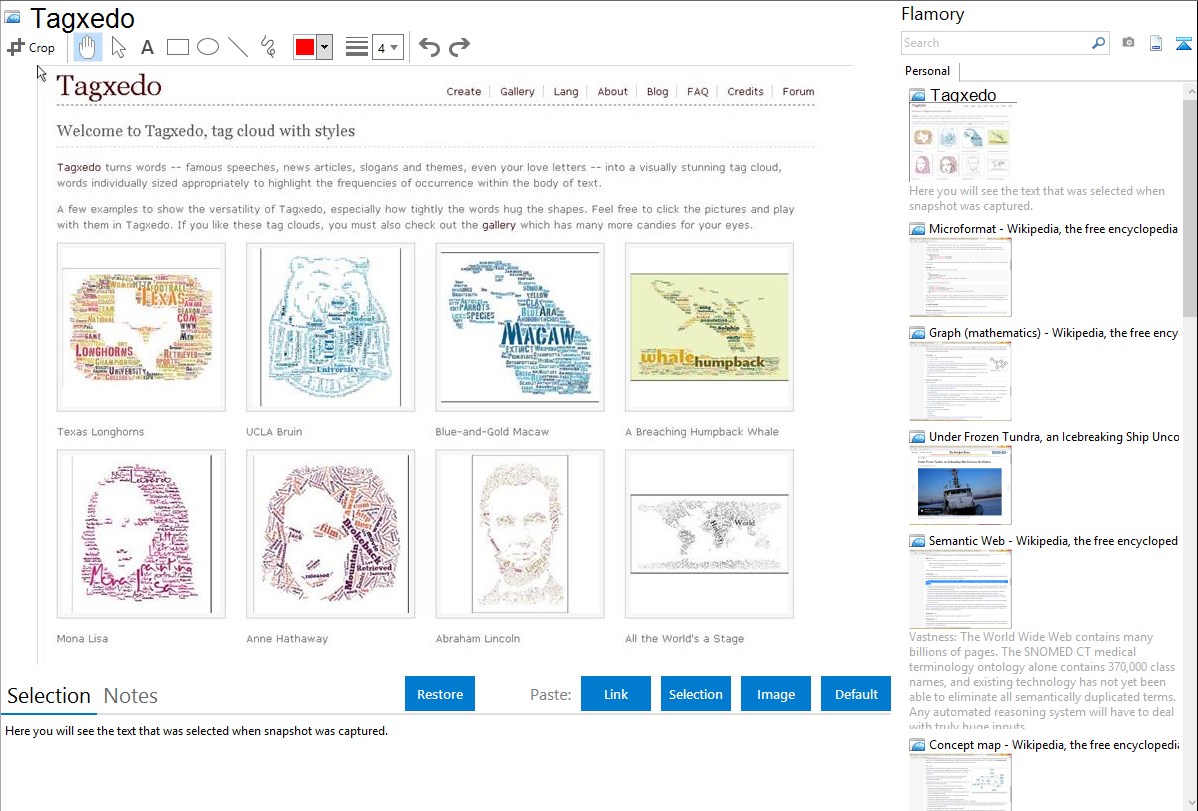The height and width of the screenshot is (811, 1198).
Task: Pick the rectangle shape tool
Action: click(178, 47)
